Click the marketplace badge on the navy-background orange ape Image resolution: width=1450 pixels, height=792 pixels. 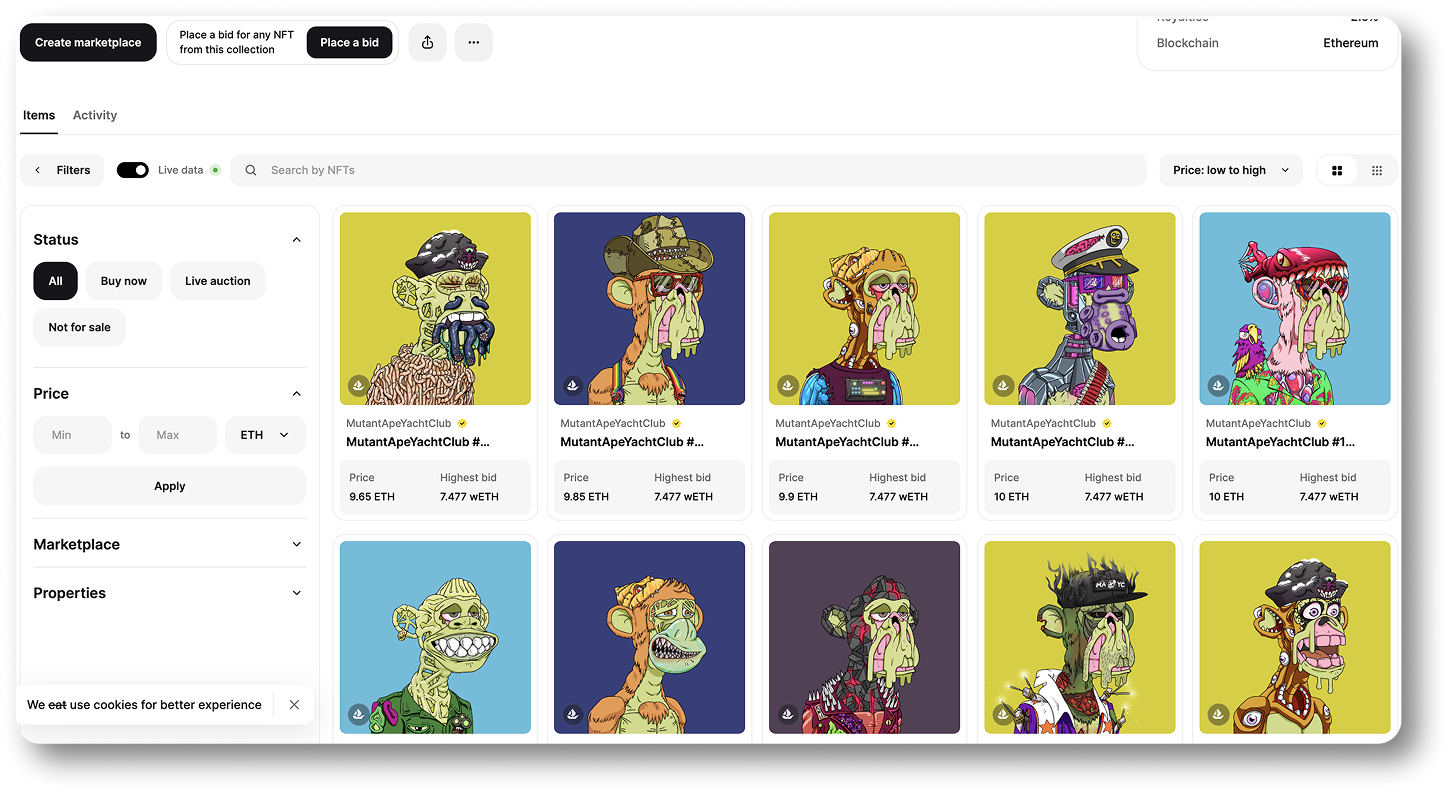click(x=573, y=714)
